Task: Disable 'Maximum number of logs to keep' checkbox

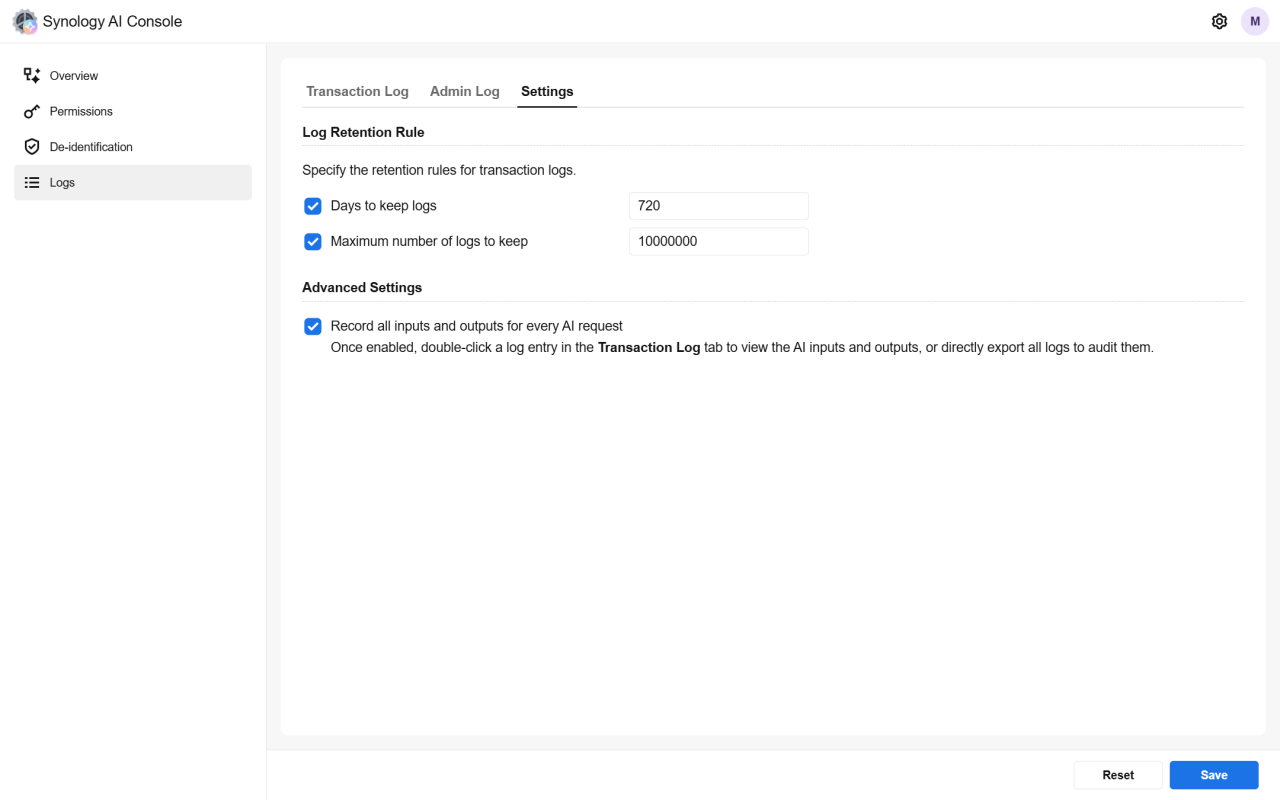Action: click(x=313, y=241)
